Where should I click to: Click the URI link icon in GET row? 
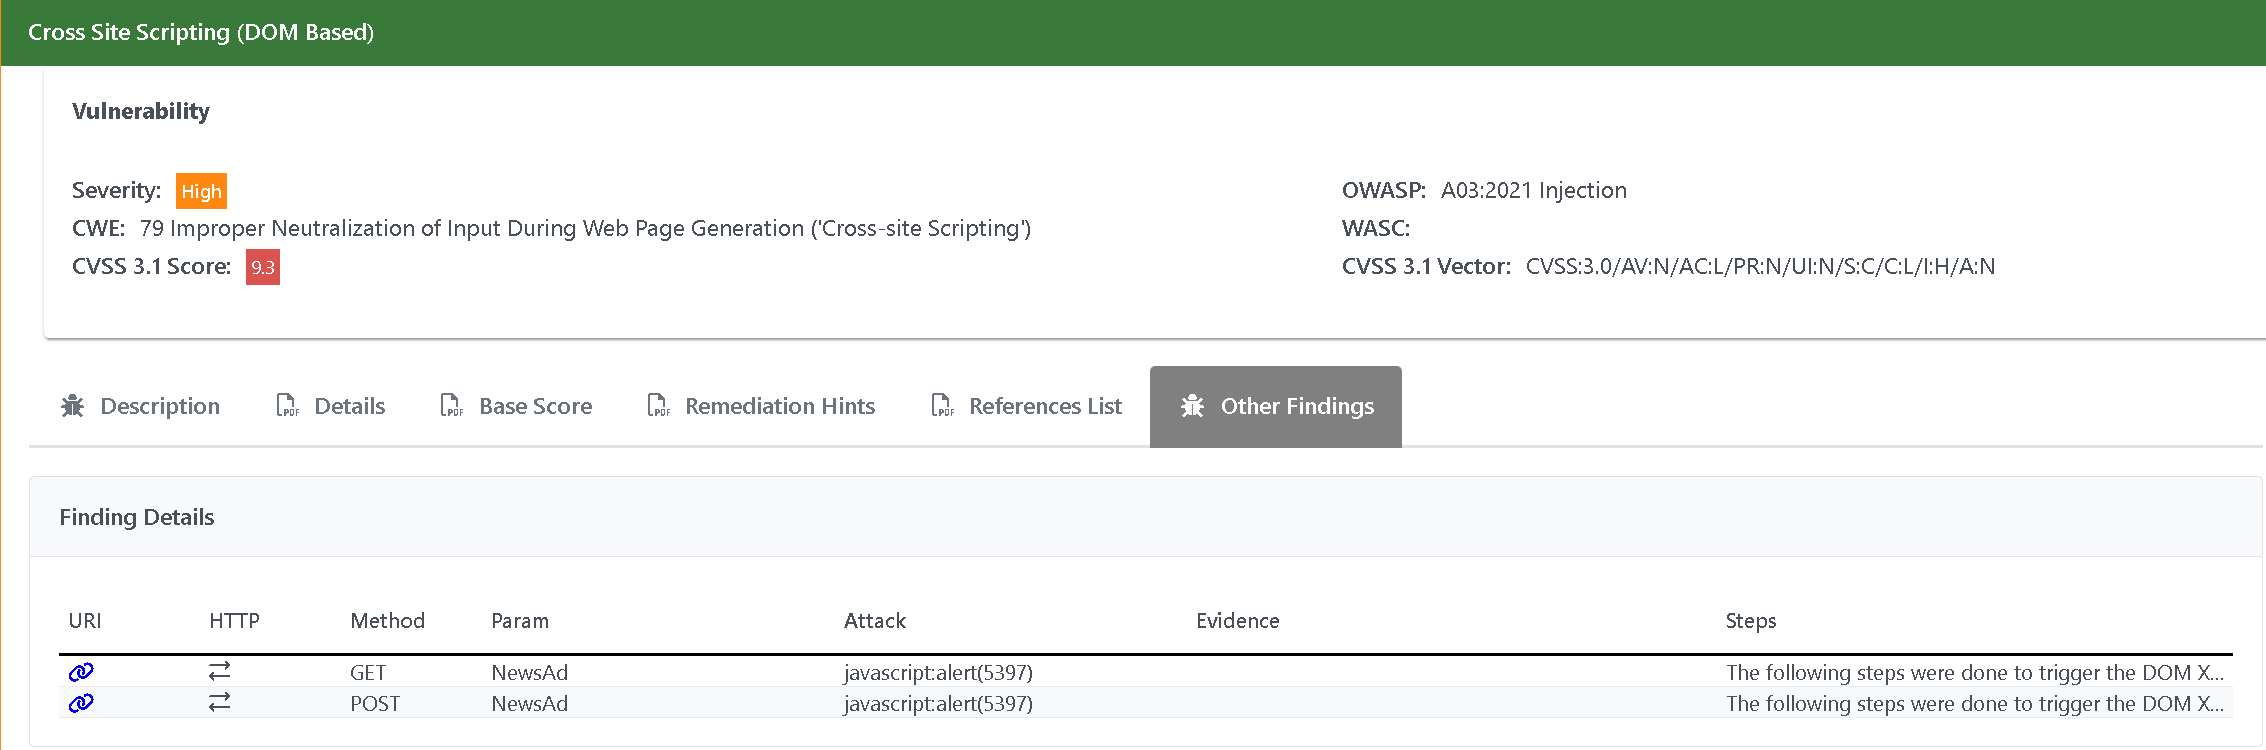pos(81,672)
